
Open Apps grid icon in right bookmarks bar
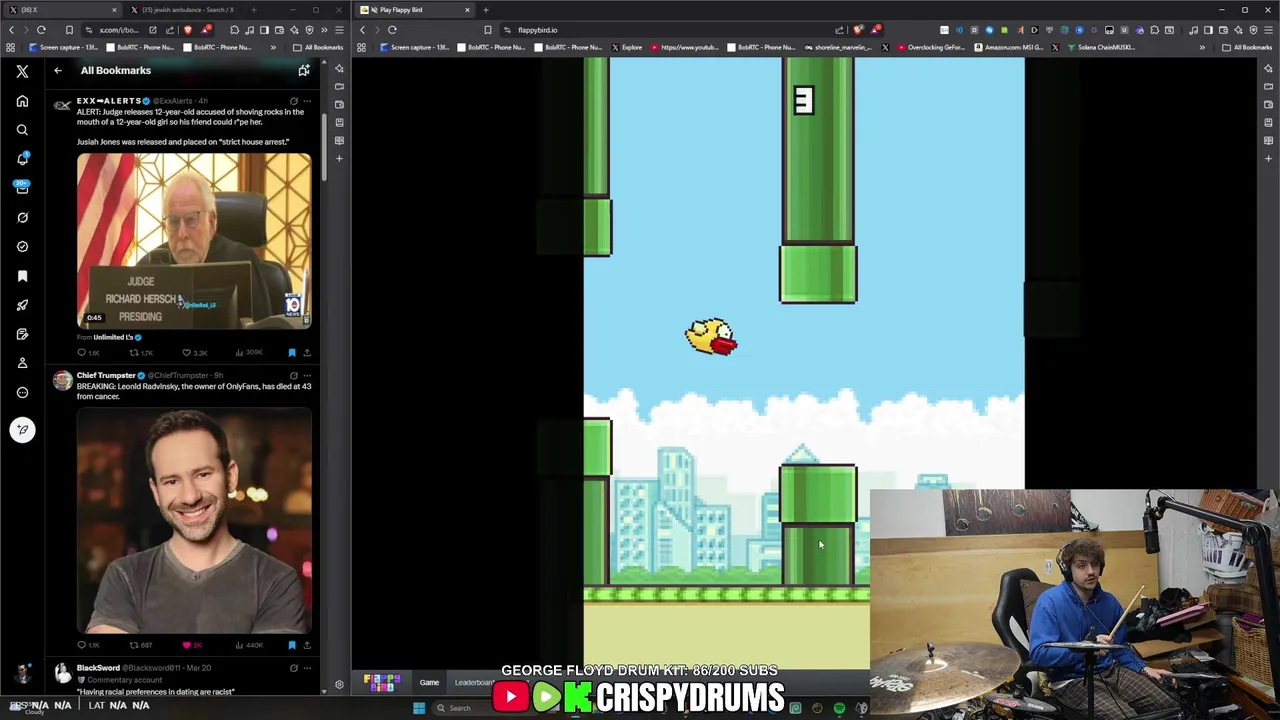(x=361, y=47)
